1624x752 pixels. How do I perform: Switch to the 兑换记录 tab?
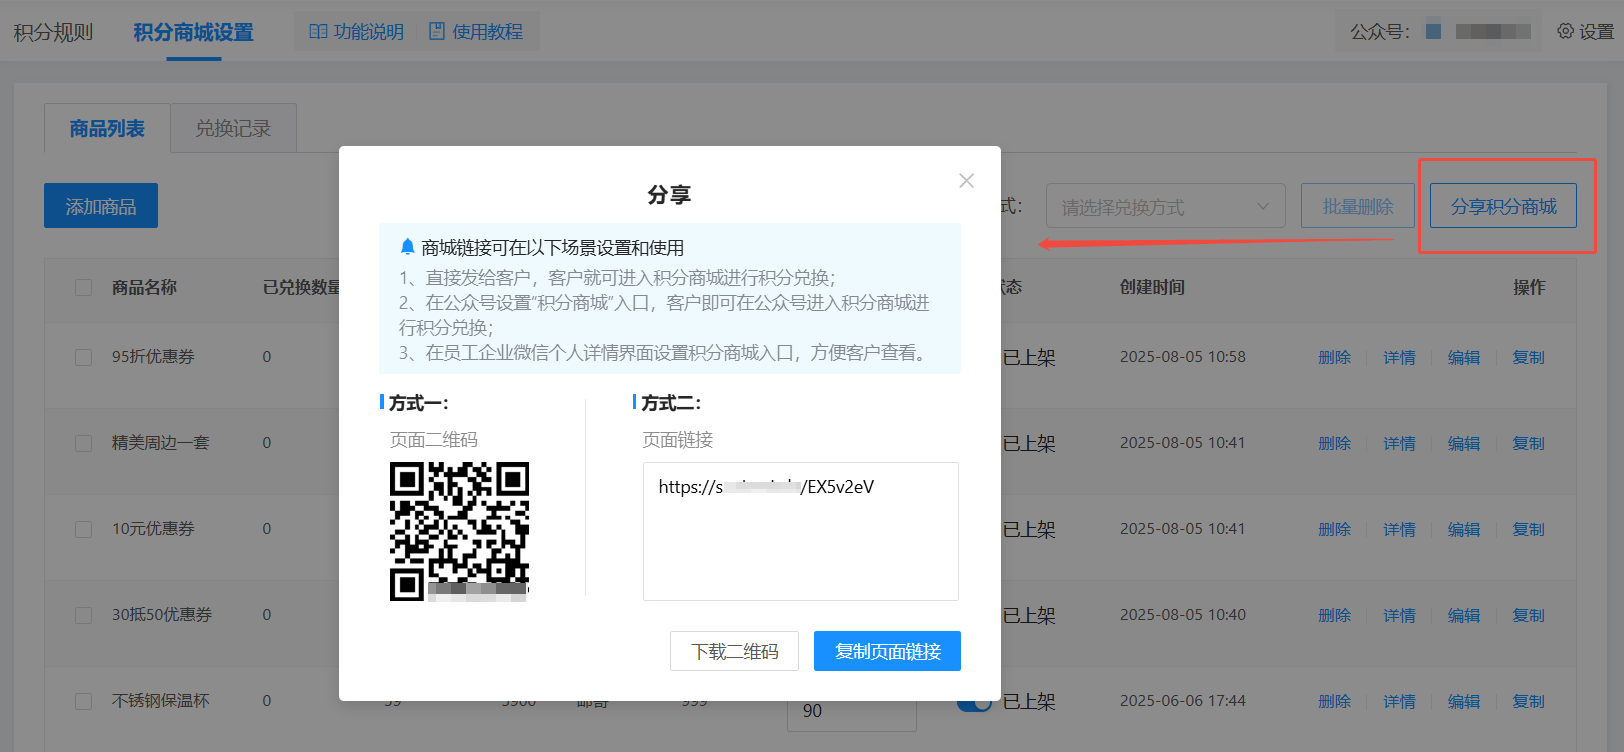233,129
